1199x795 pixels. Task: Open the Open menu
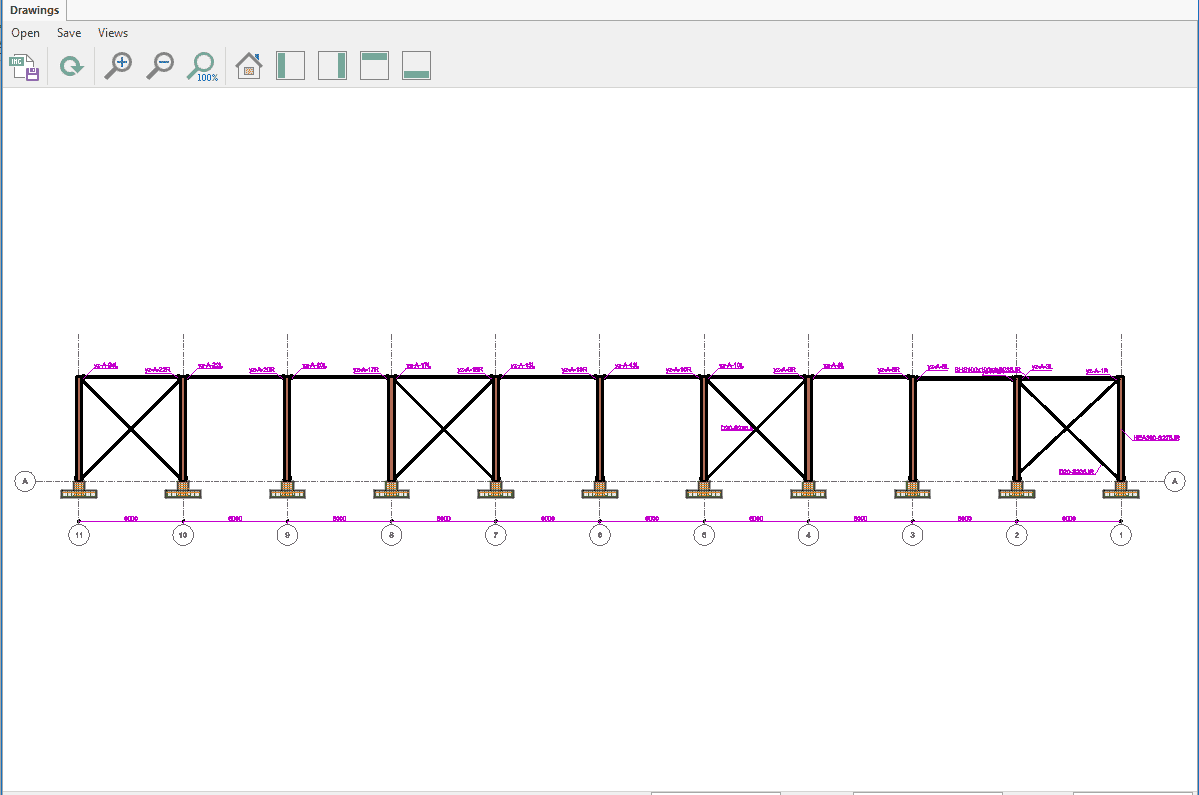(x=26, y=33)
